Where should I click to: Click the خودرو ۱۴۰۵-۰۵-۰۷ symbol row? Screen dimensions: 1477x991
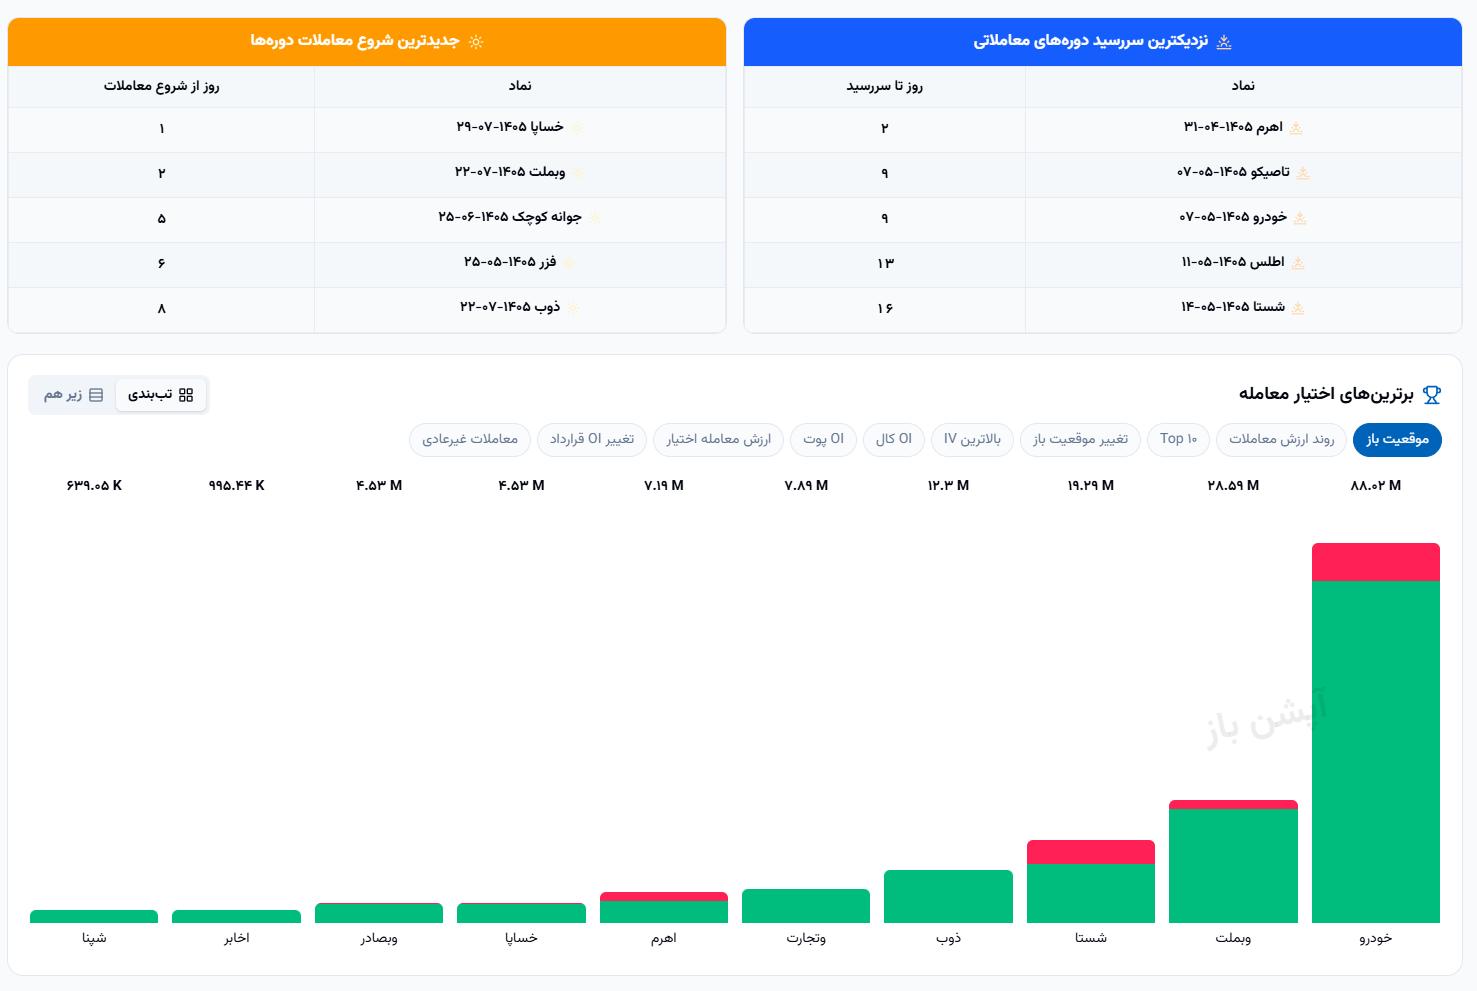1103,218
